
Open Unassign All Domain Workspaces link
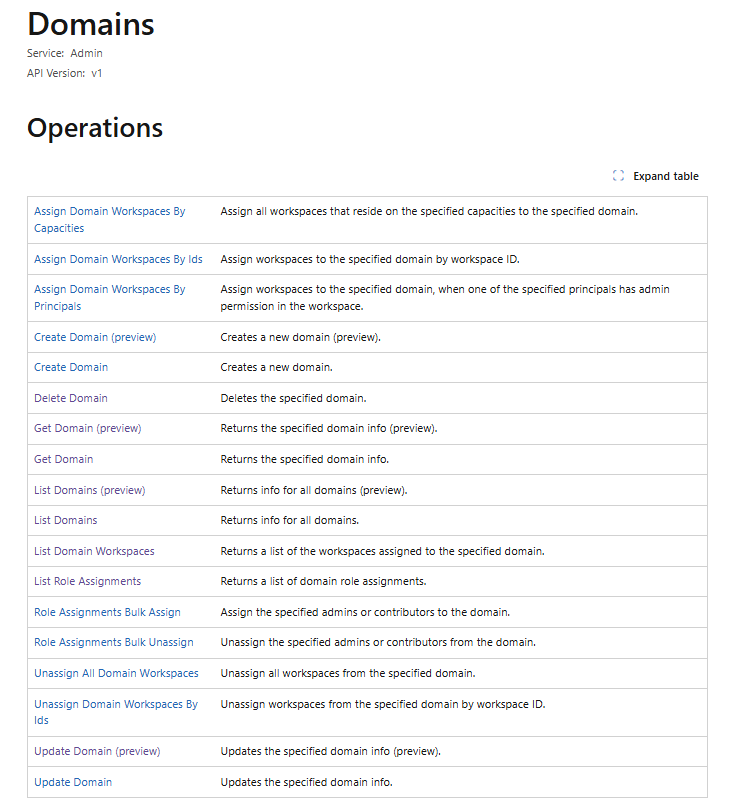pos(116,673)
